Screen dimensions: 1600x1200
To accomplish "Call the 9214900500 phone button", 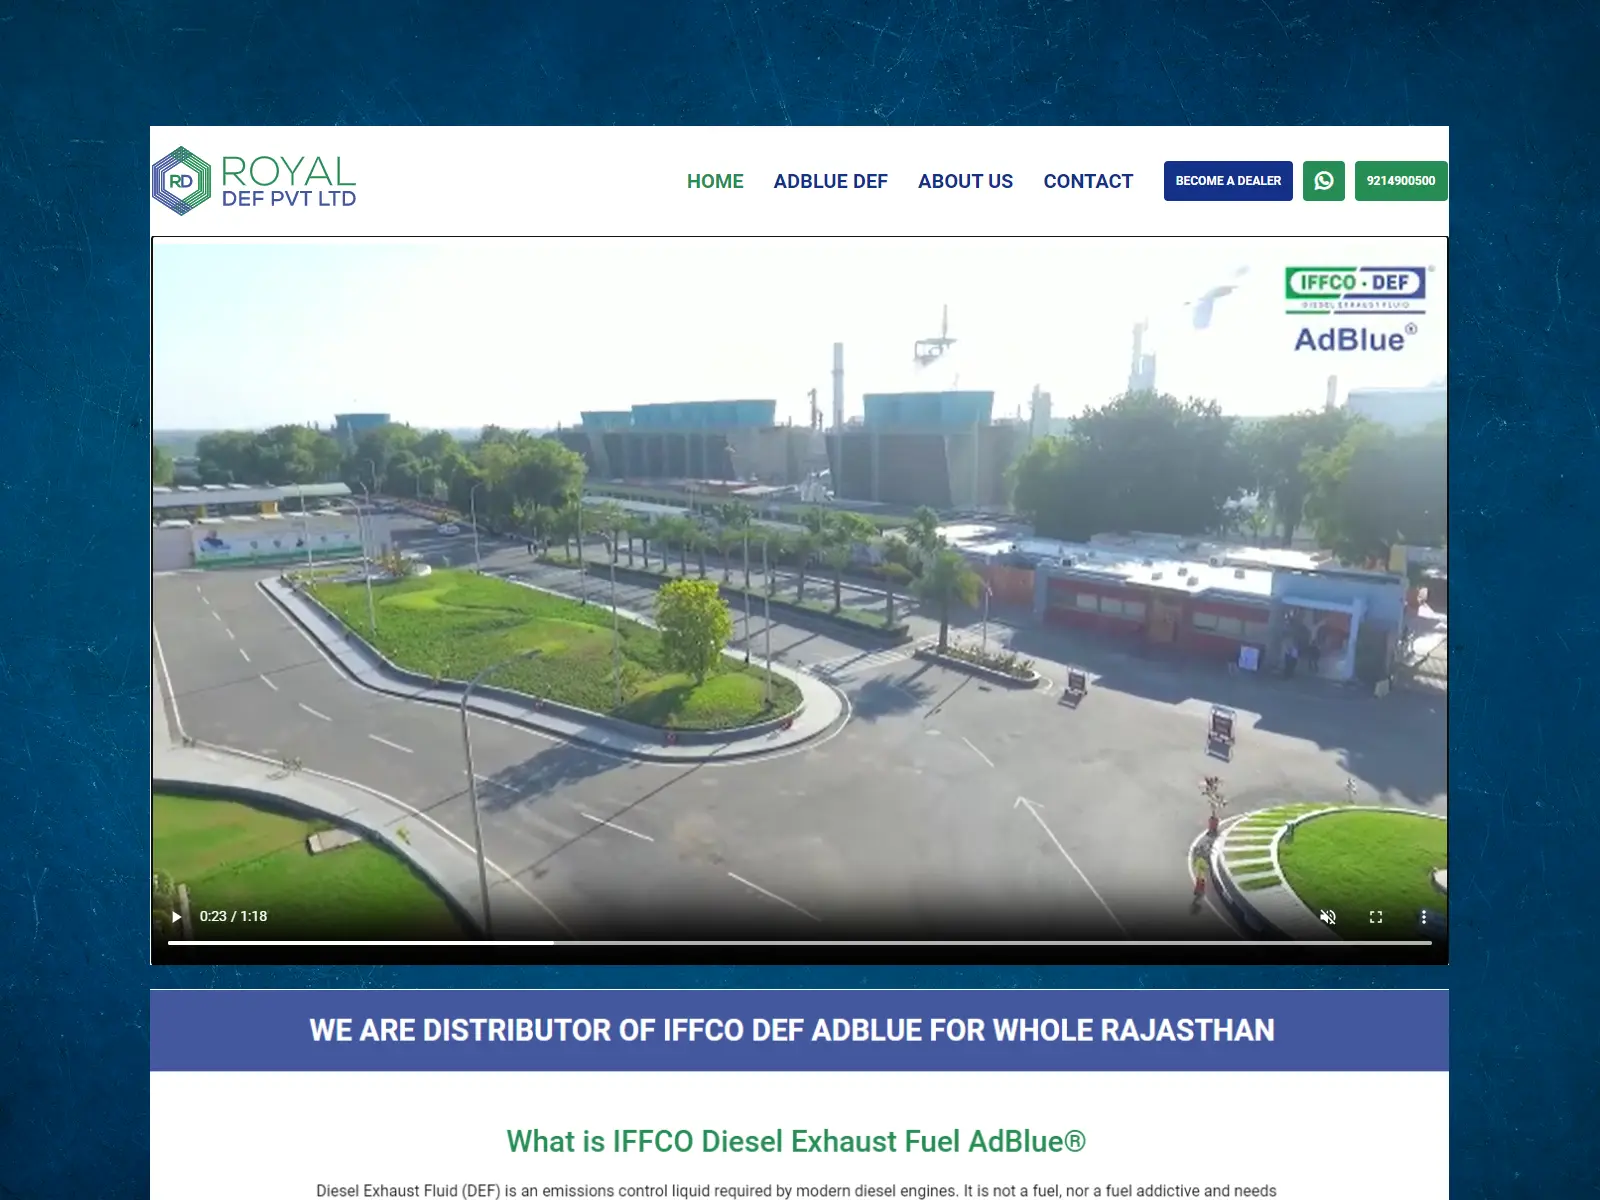I will [1401, 181].
